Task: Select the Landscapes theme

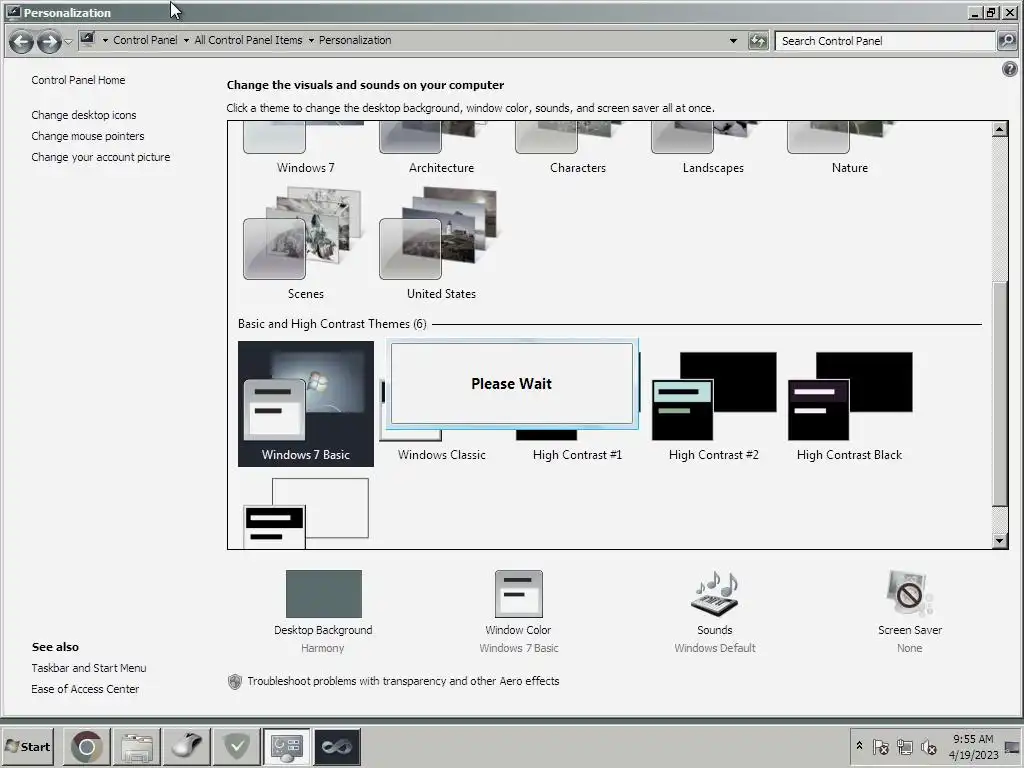Action: click(x=713, y=150)
